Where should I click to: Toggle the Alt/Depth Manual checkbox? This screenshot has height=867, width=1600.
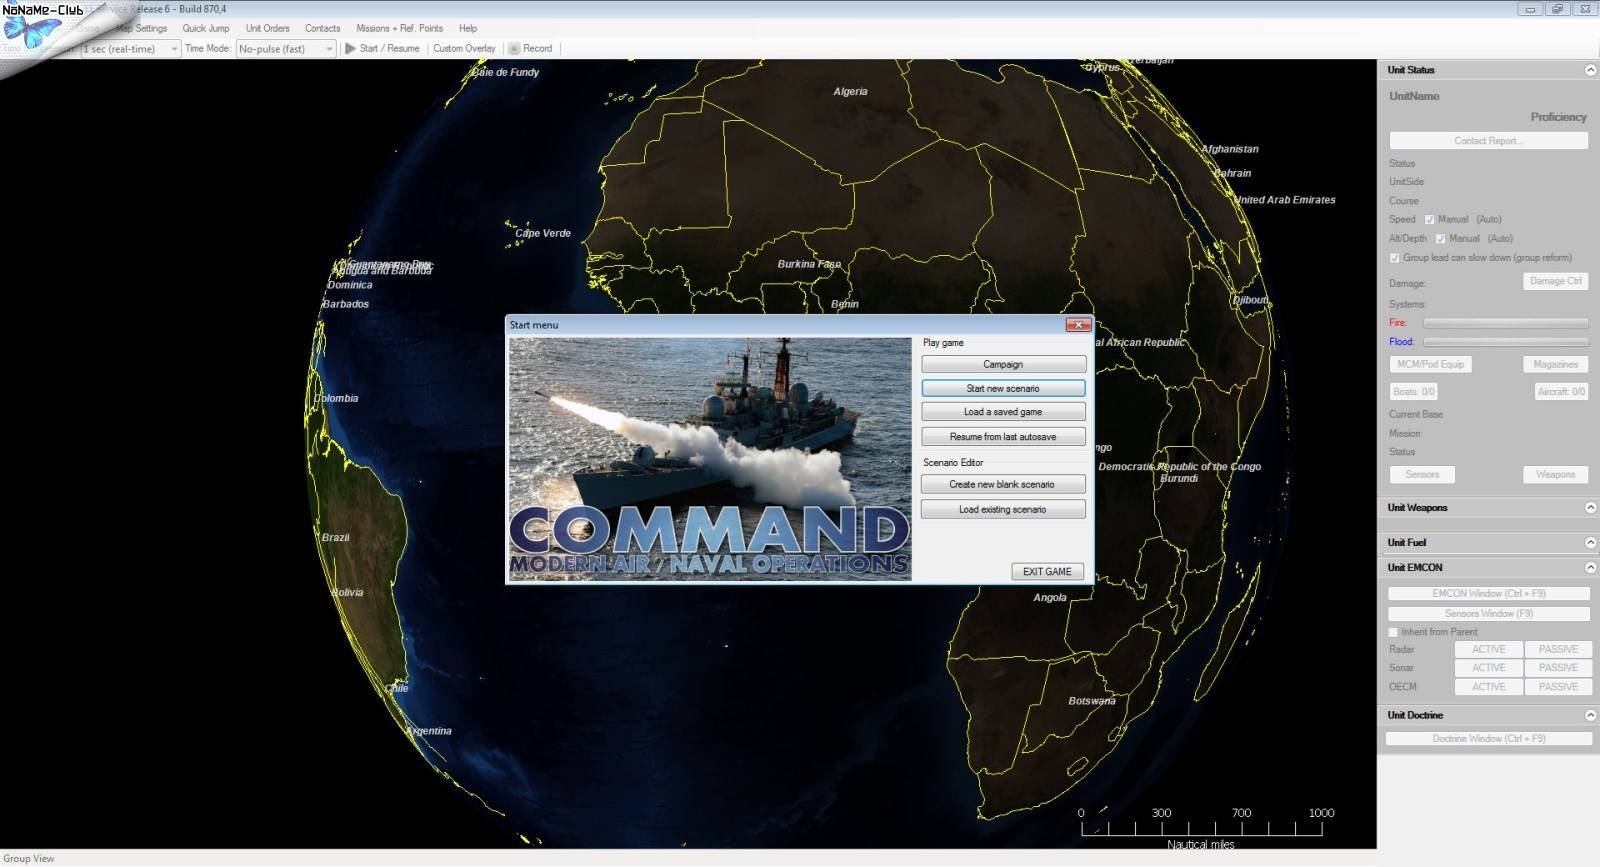(x=1440, y=239)
